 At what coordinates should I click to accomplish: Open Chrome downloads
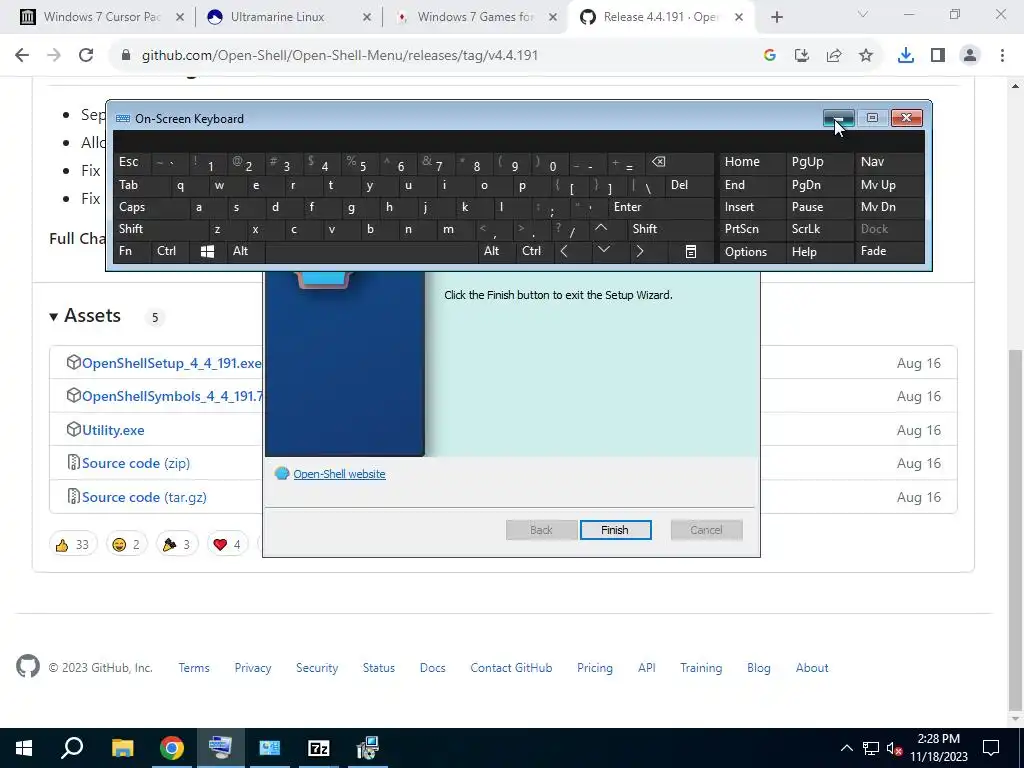906,56
